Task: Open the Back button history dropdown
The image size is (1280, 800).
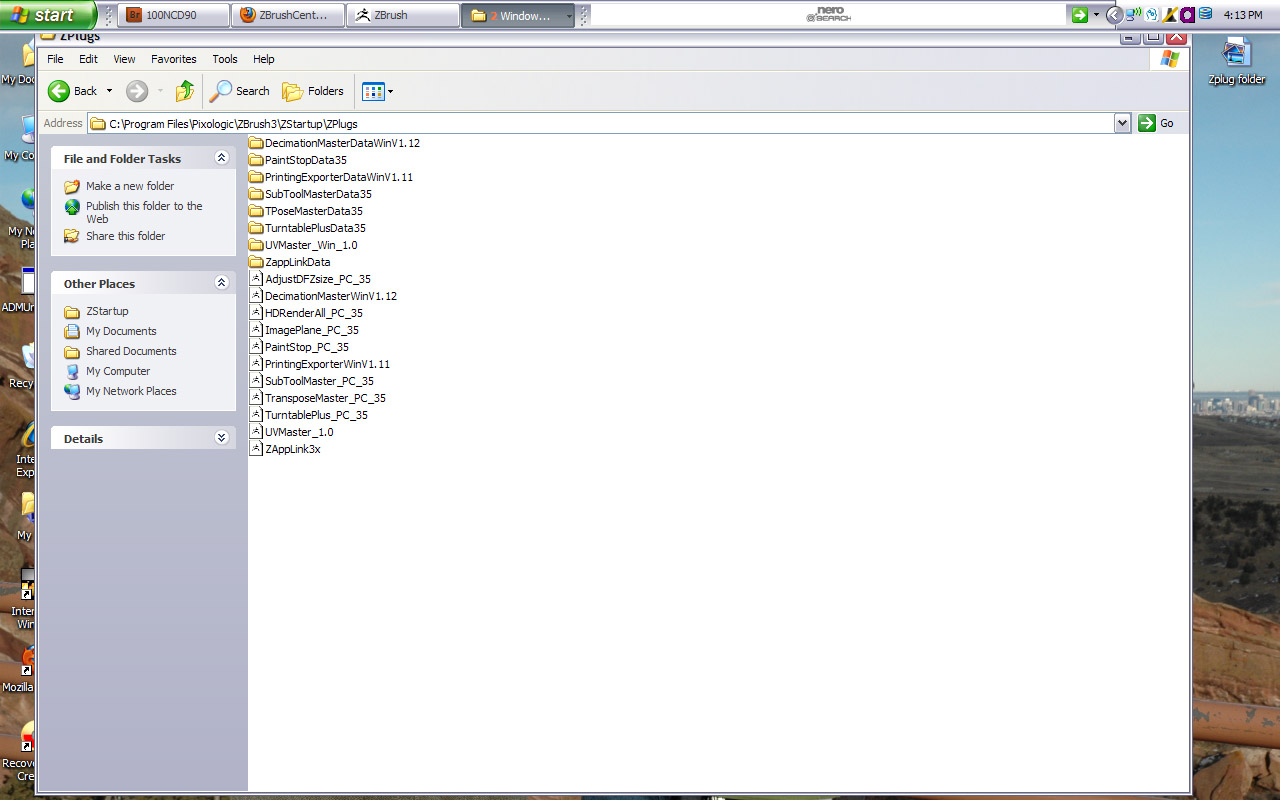Action: coord(109,91)
